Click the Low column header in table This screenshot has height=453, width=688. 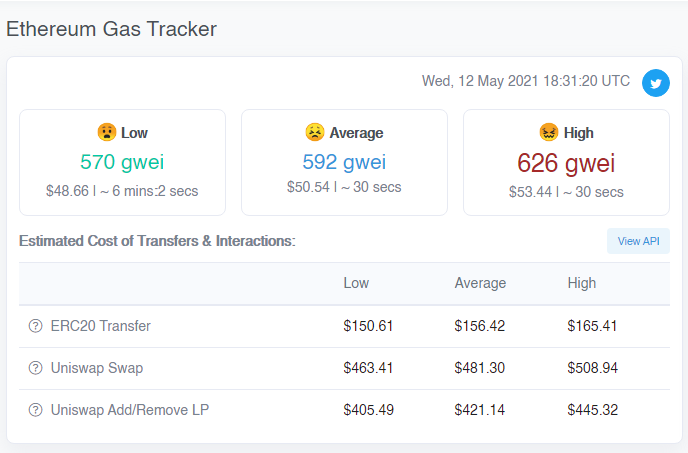point(356,283)
